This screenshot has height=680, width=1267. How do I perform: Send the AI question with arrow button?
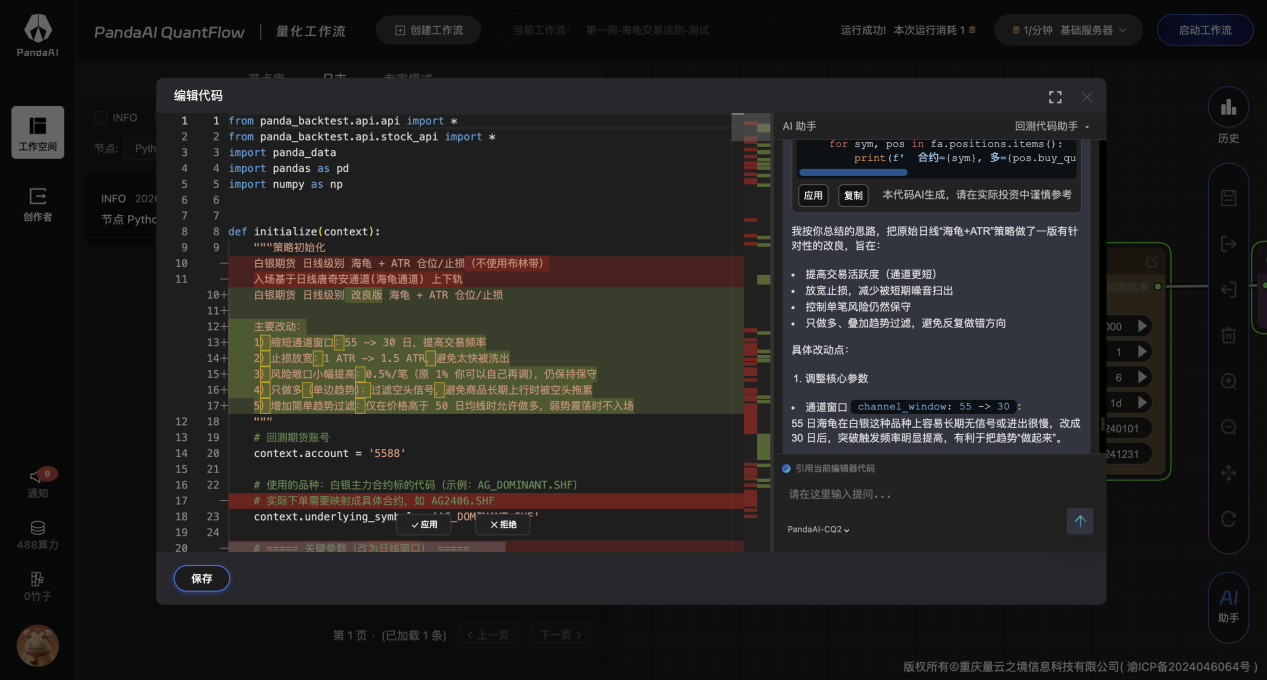pos(1079,520)
